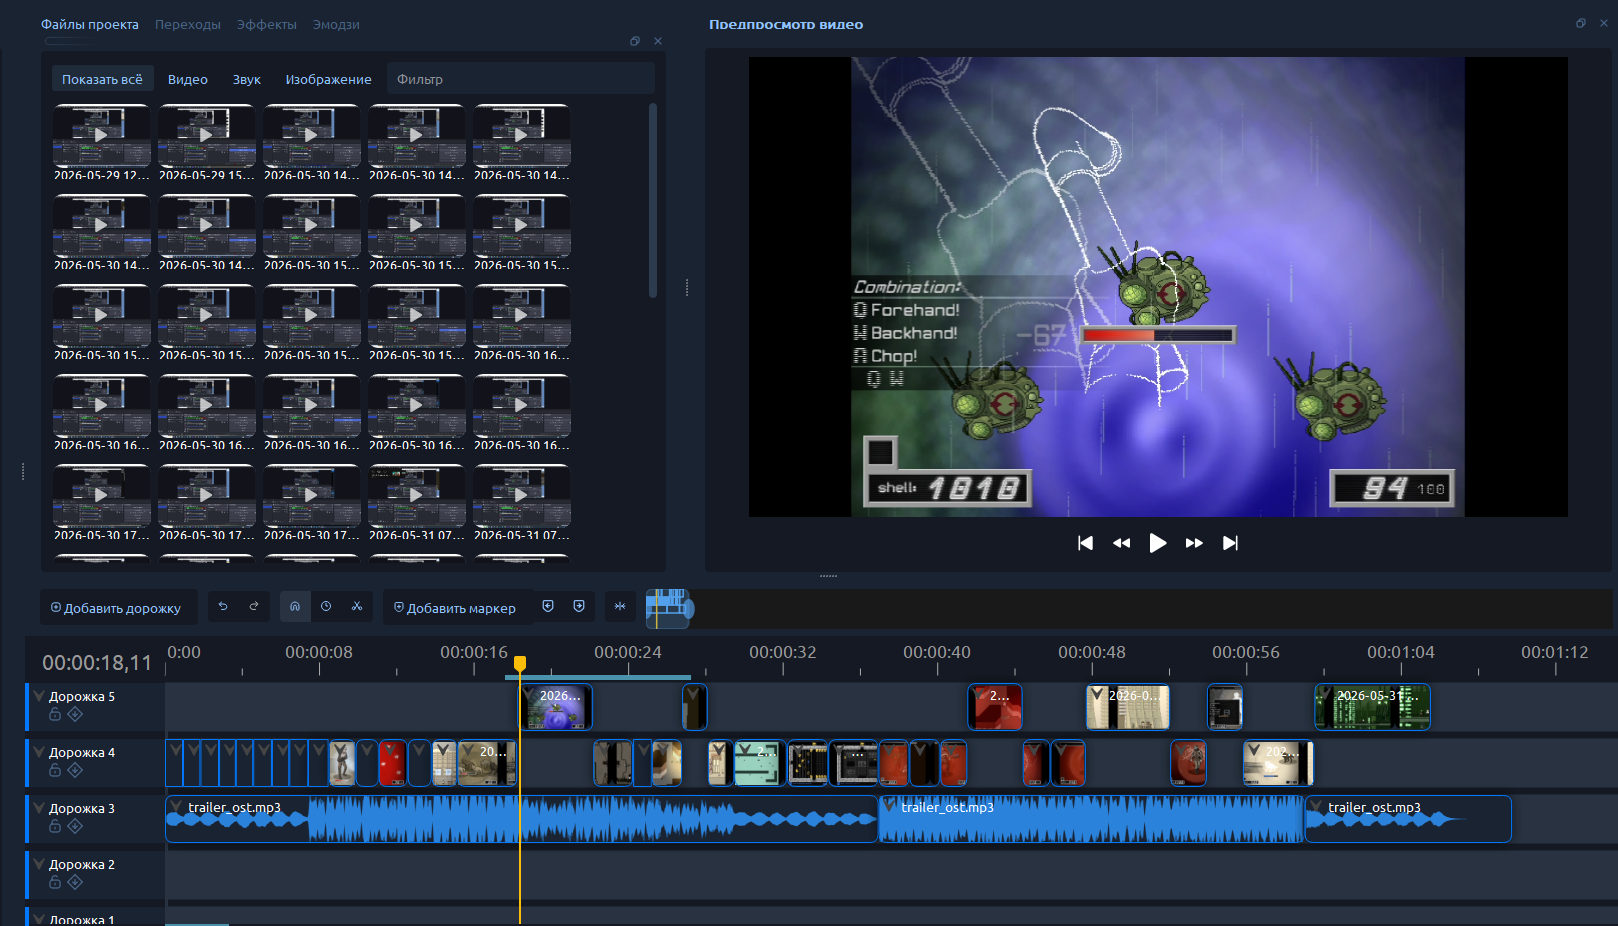Redo the last undone action

[254, 606]
